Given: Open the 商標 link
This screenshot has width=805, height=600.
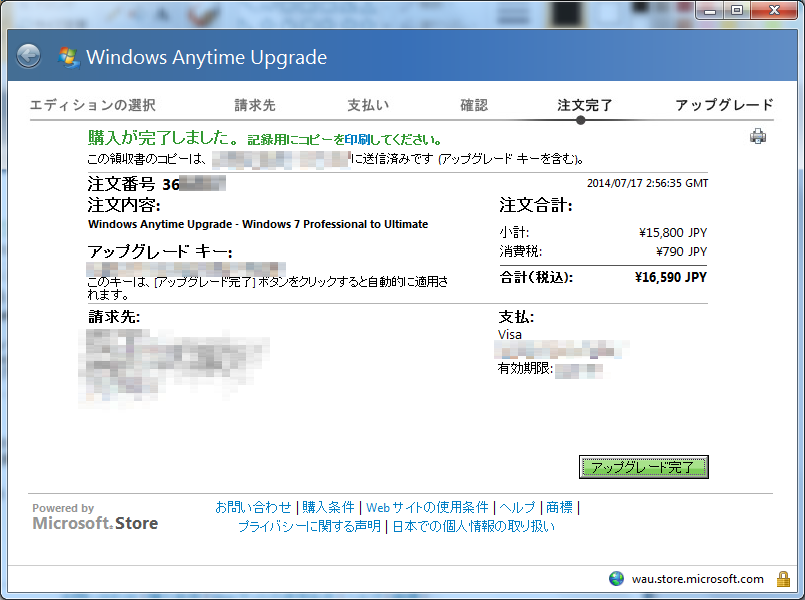Looking at the screenshot, I should coord(559,507).
